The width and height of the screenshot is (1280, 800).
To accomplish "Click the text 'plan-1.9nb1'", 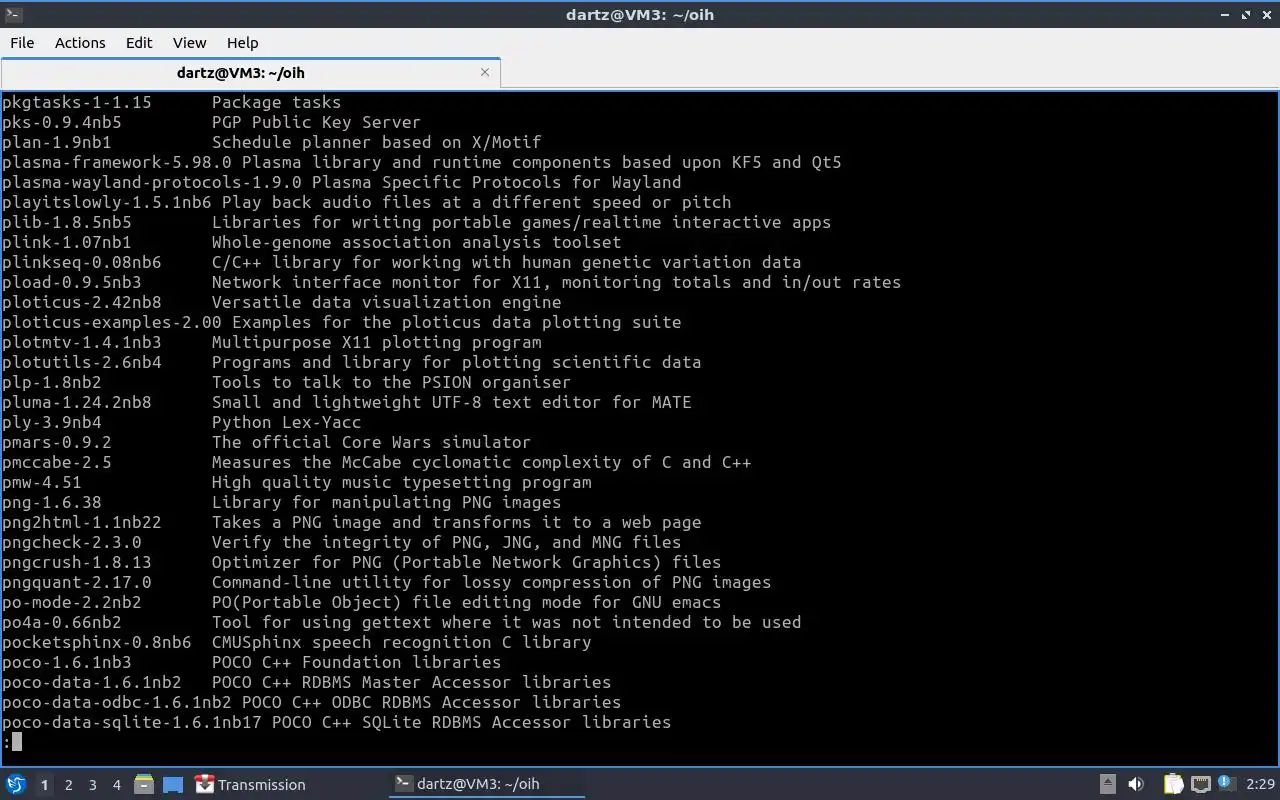I will [57, 142].
